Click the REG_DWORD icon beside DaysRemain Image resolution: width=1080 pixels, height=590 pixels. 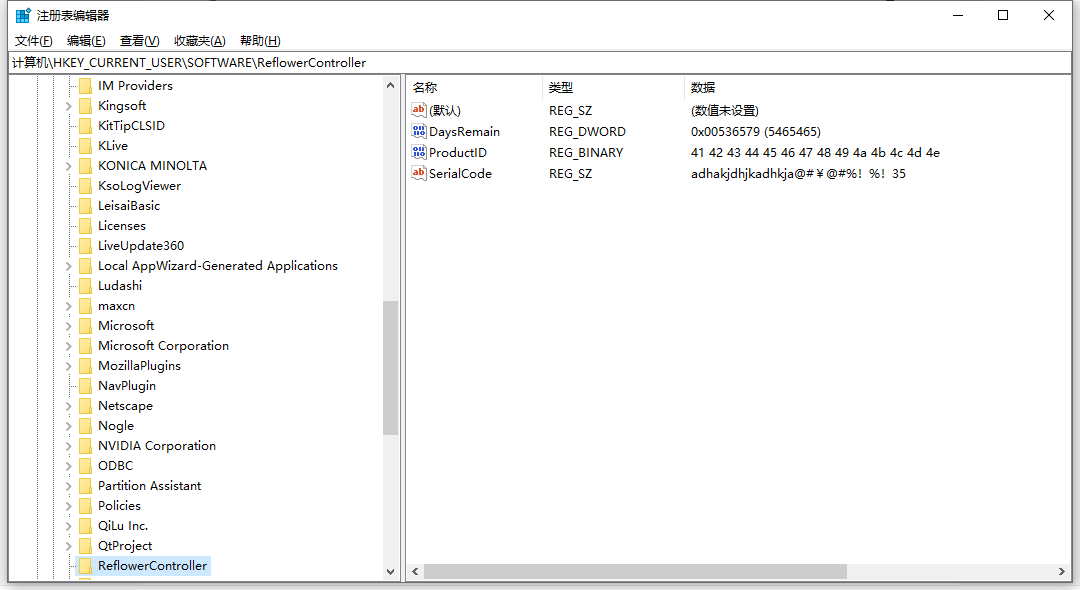pyautogui.click(x=418, y=131)
